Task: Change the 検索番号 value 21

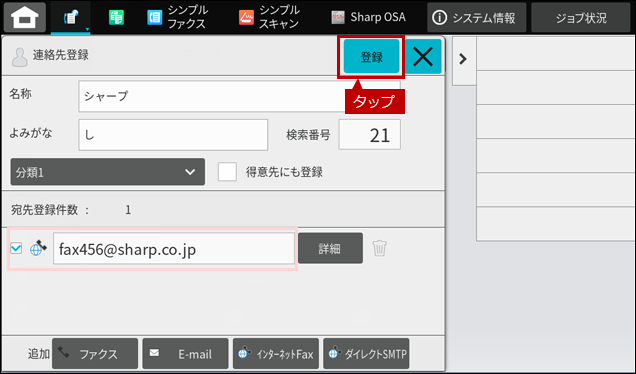Action: (370, 135)
